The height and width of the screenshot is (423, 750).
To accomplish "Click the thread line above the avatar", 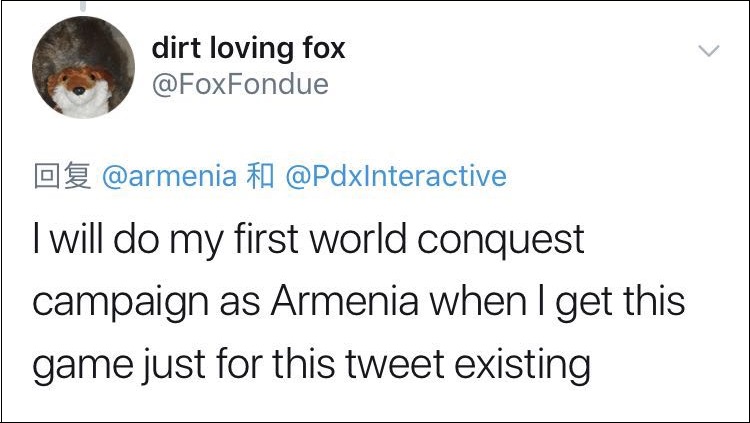I will [x=84, y=6].
